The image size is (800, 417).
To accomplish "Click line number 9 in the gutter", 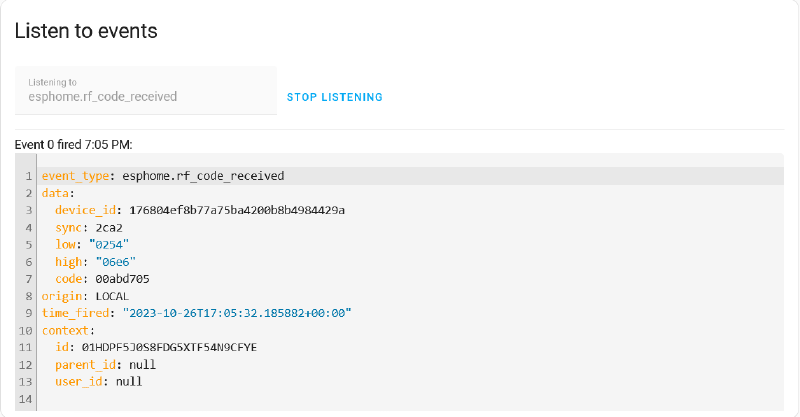I will click(x=29, y=313).
